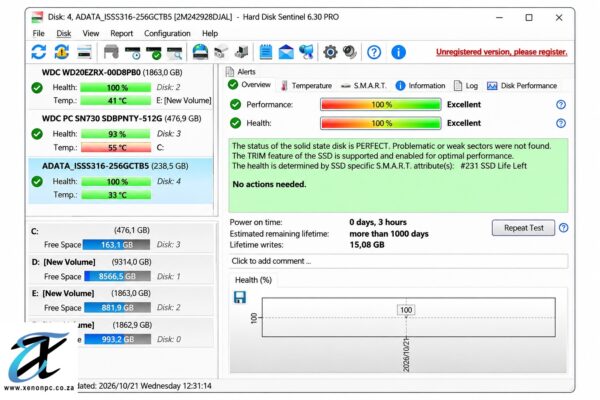This screenshot has height=400, width=600.
Task: Click the help icon beside Health Excellent
Action: click(x=561, y=123)
